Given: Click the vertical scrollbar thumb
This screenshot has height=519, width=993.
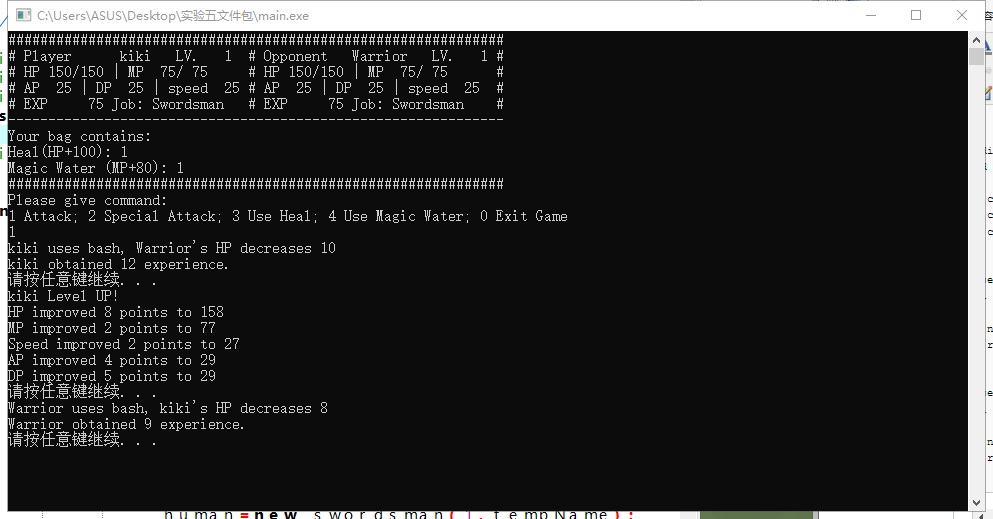Looking at the screenshot, I should click(976, 57).
